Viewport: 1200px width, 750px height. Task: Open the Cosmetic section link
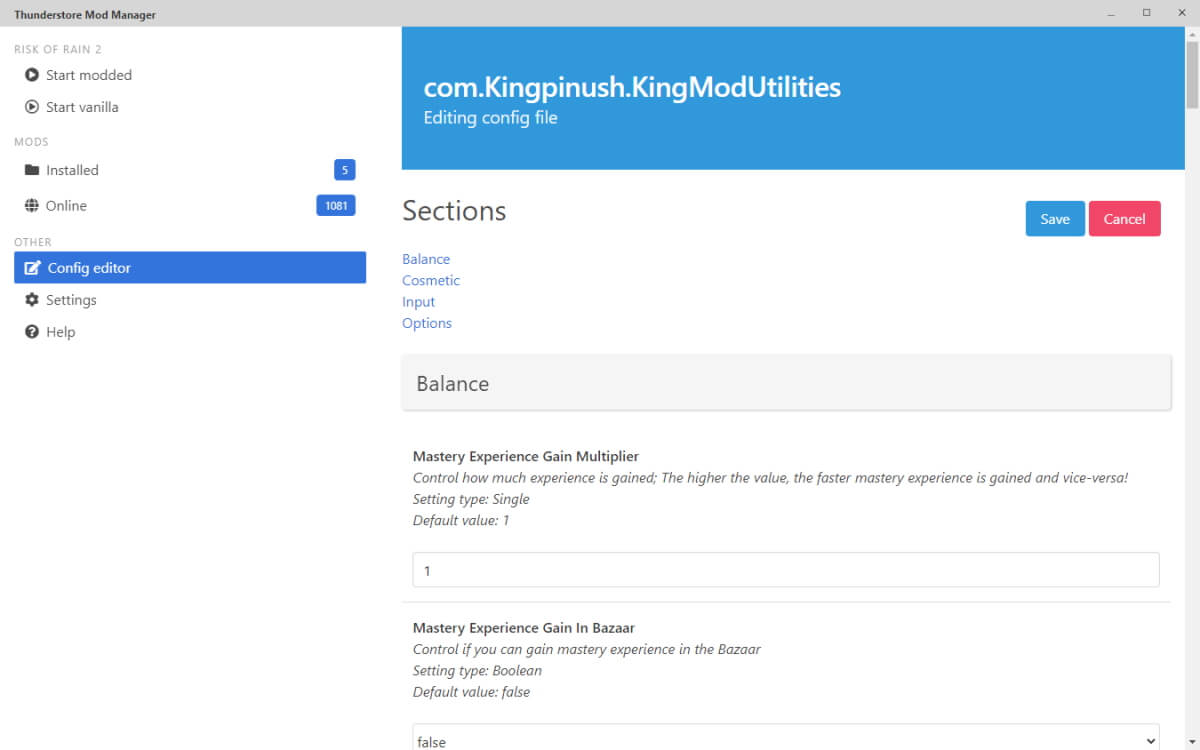[x=431, y=280]
